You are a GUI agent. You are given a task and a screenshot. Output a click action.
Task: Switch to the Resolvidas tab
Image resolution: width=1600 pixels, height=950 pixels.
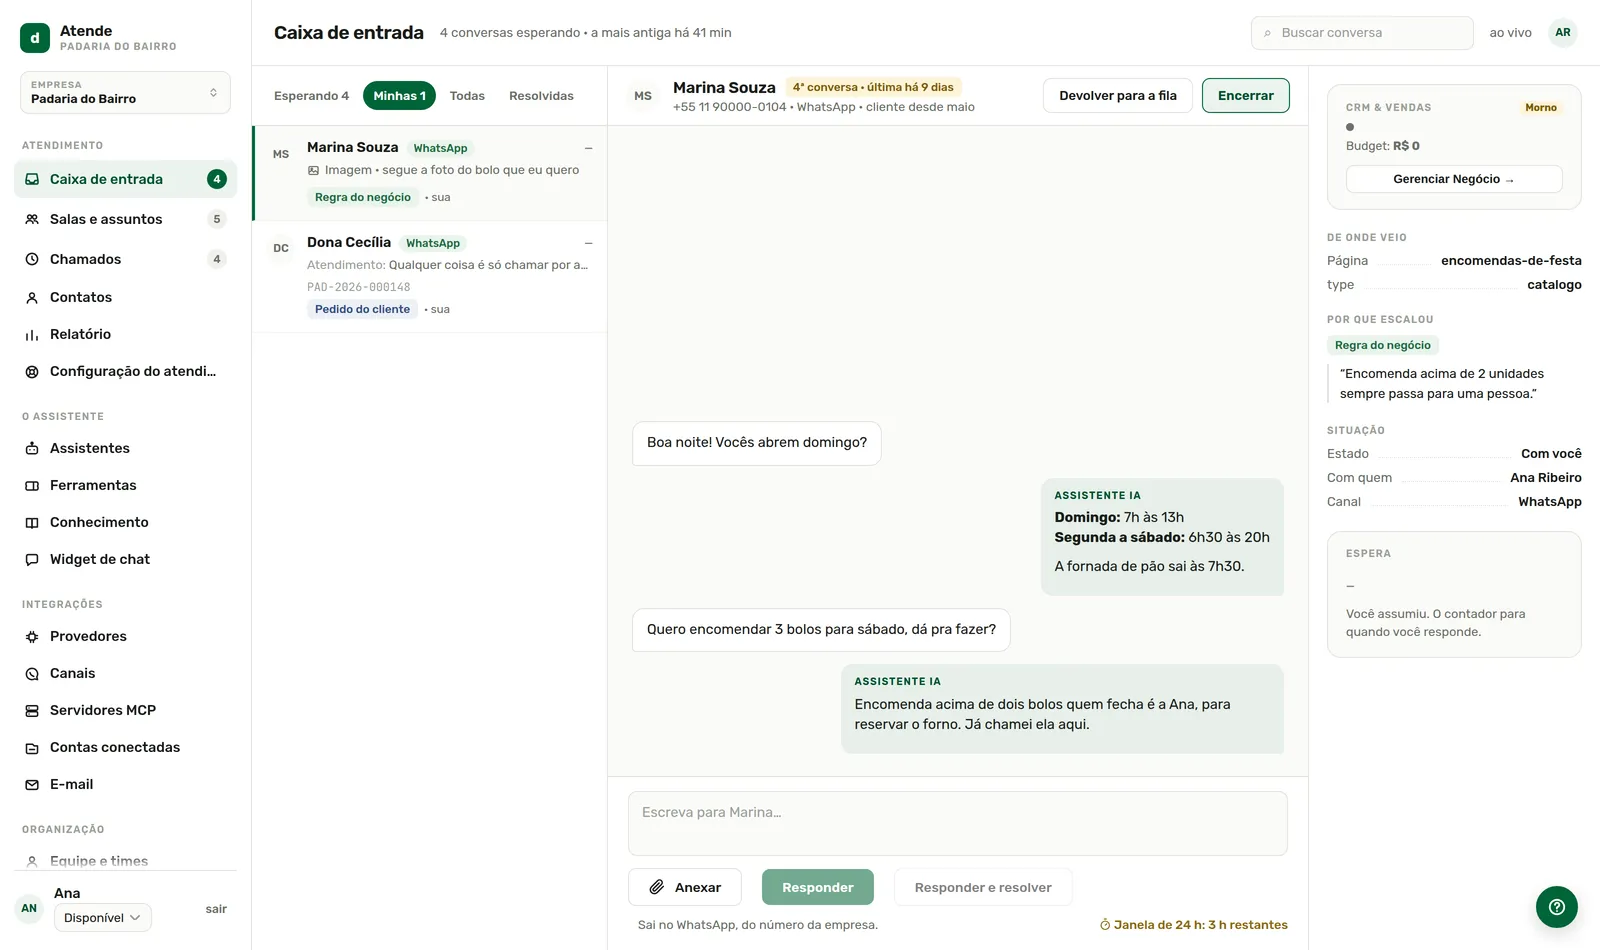(541, 96)
